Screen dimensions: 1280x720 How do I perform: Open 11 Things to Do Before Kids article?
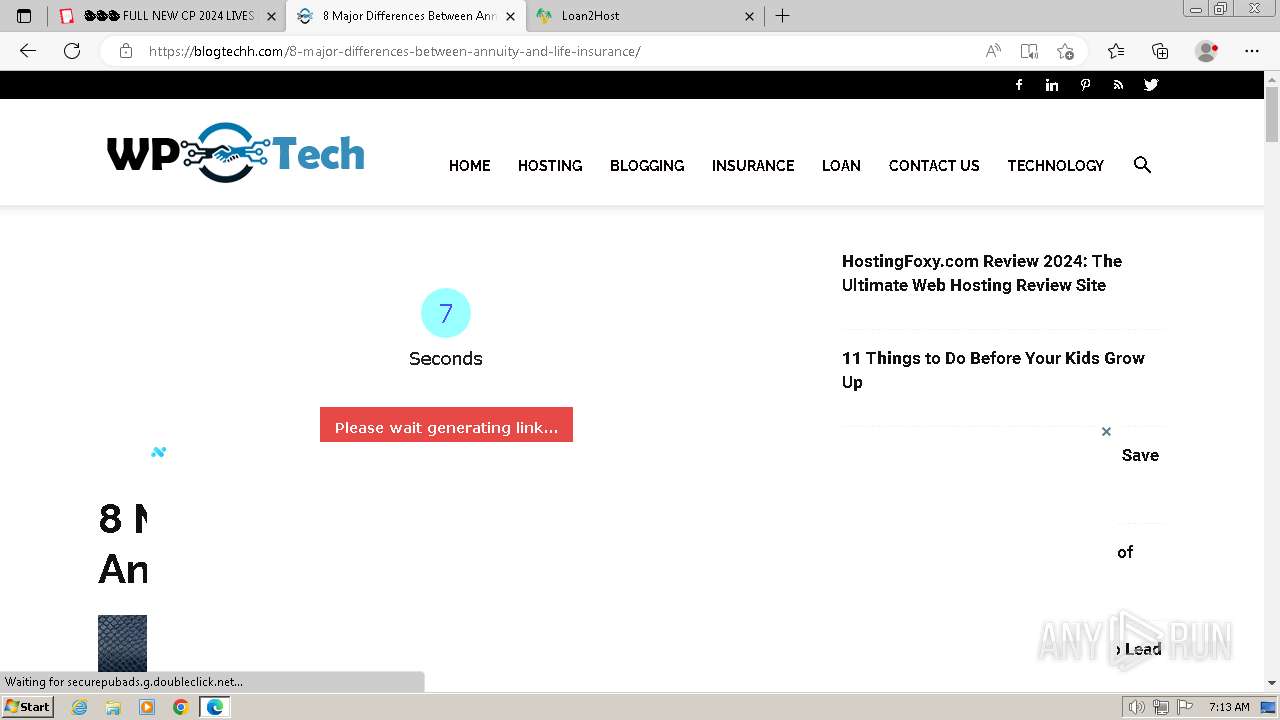(x=993, y=370)
